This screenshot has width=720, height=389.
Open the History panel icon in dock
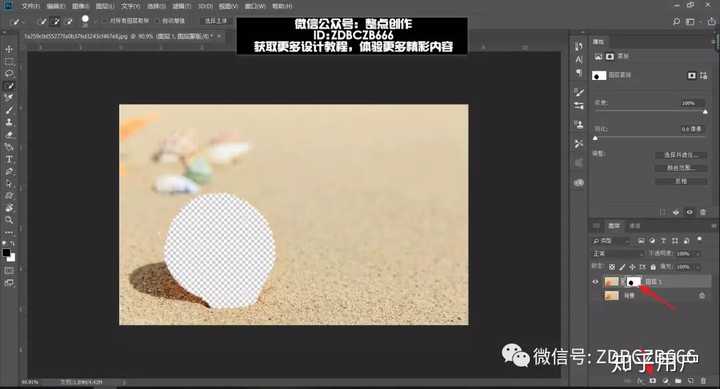pyautogui.click(x=579, y=46)
